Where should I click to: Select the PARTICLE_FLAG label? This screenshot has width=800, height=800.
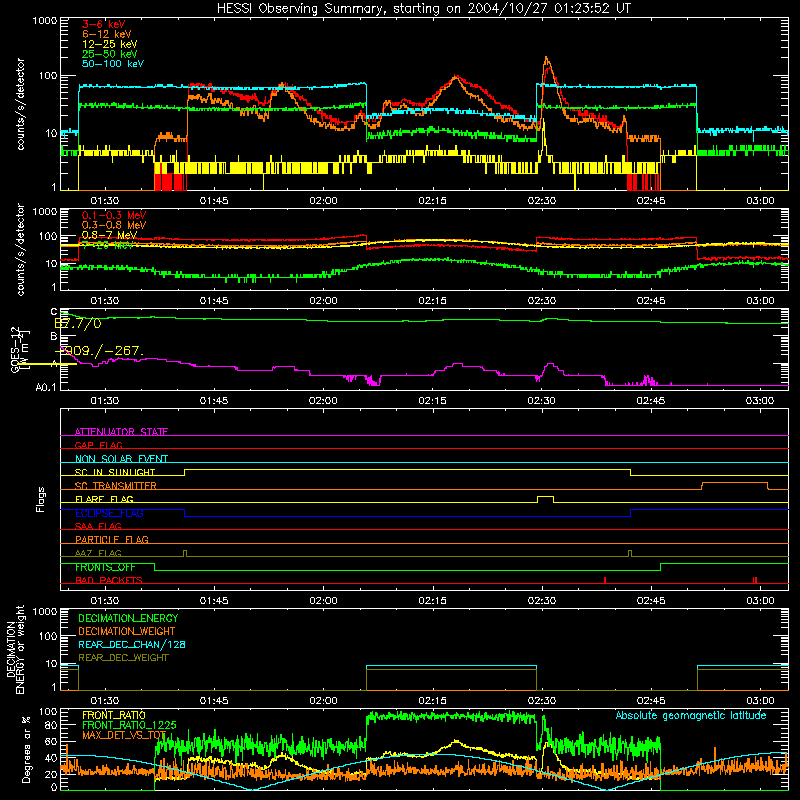pos(112,539)
